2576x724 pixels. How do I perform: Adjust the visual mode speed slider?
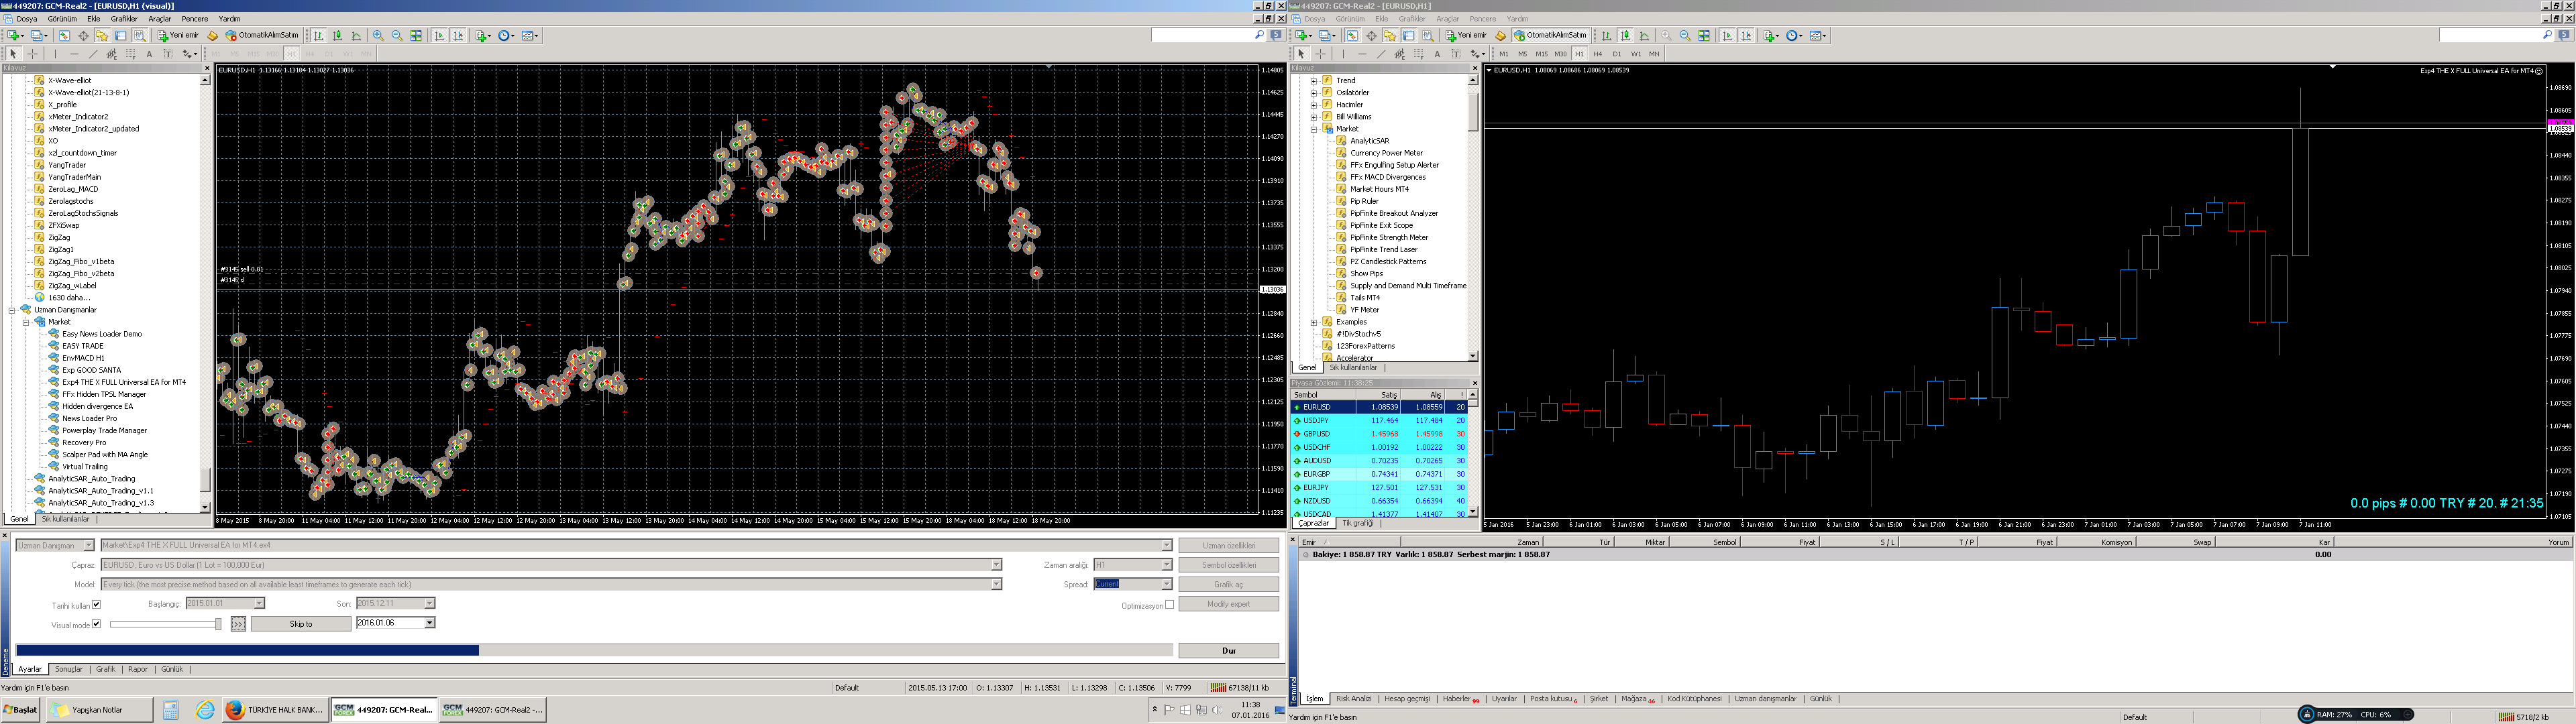217,624
